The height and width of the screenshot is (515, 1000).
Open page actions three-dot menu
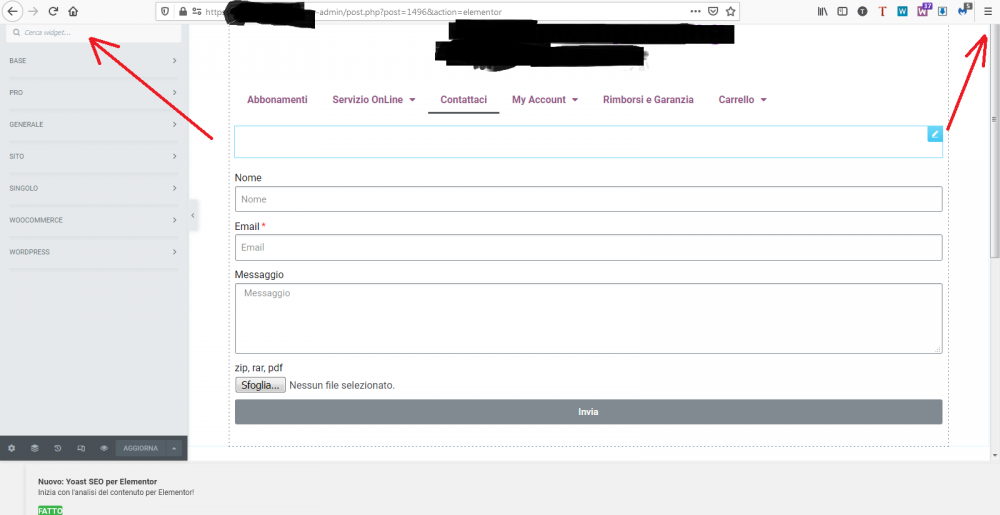(x=696, y=11)
